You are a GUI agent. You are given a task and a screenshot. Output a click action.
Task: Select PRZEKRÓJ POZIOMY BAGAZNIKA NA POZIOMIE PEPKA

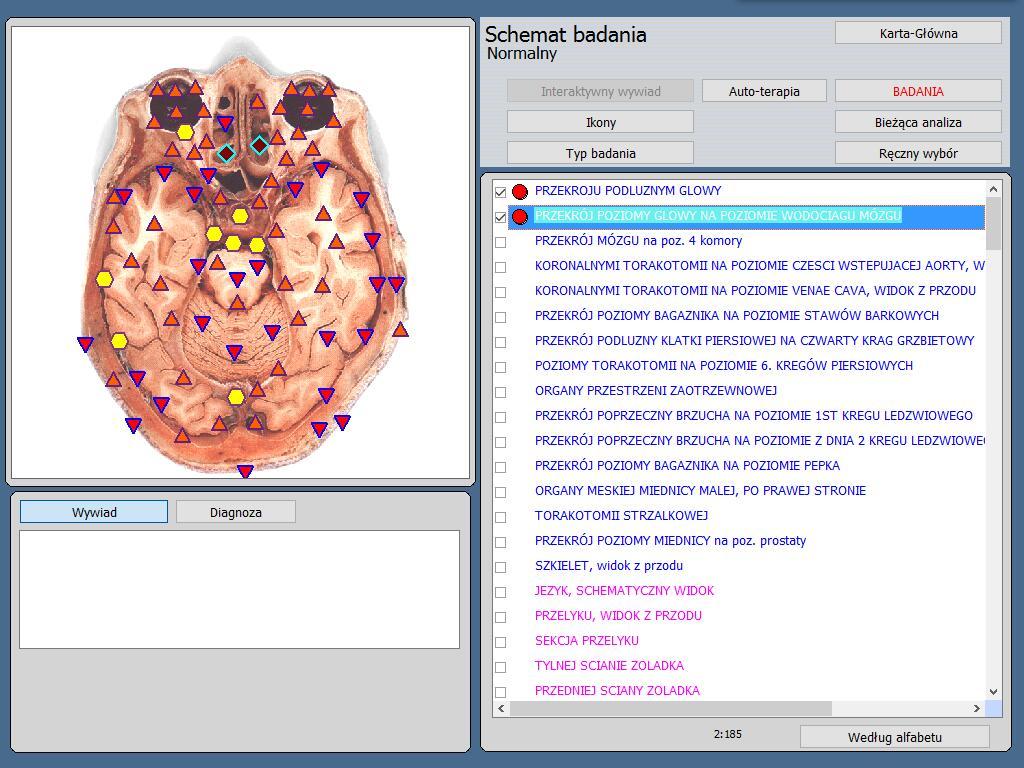pos(687,466)
